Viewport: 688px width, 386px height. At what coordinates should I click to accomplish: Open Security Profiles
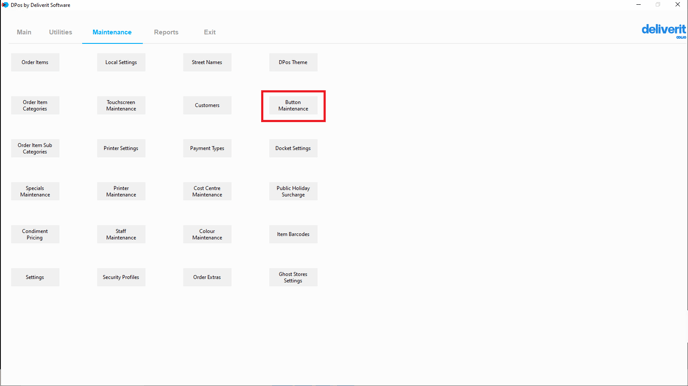121,277
